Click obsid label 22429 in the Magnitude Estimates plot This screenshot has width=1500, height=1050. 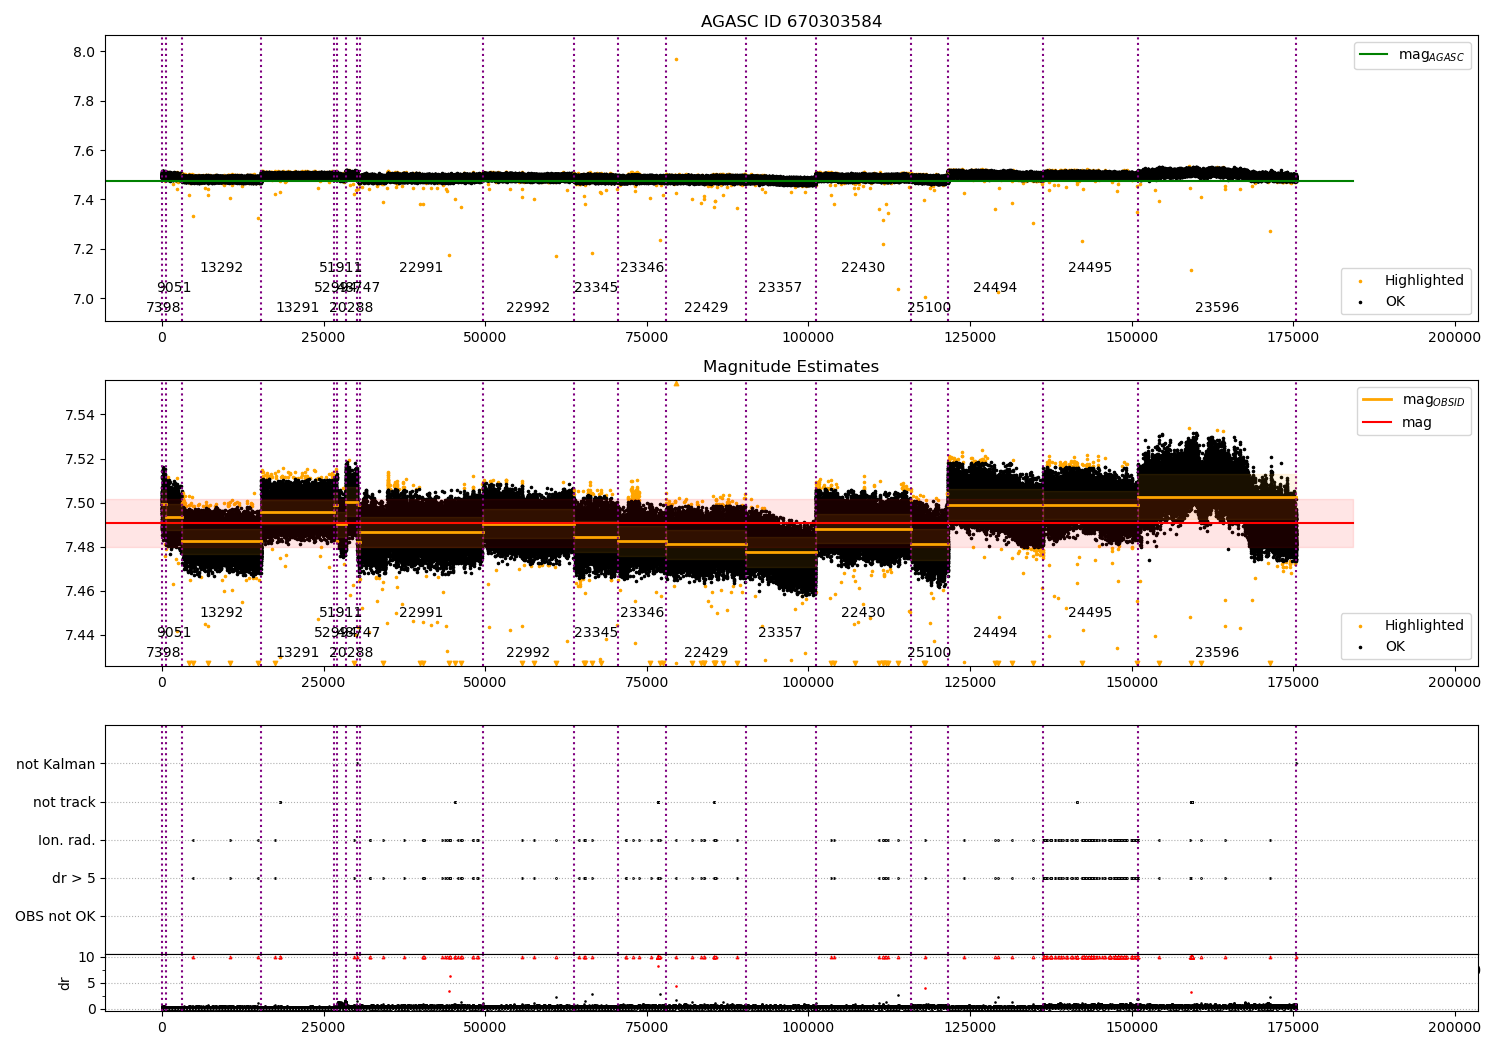click(706, 653)
